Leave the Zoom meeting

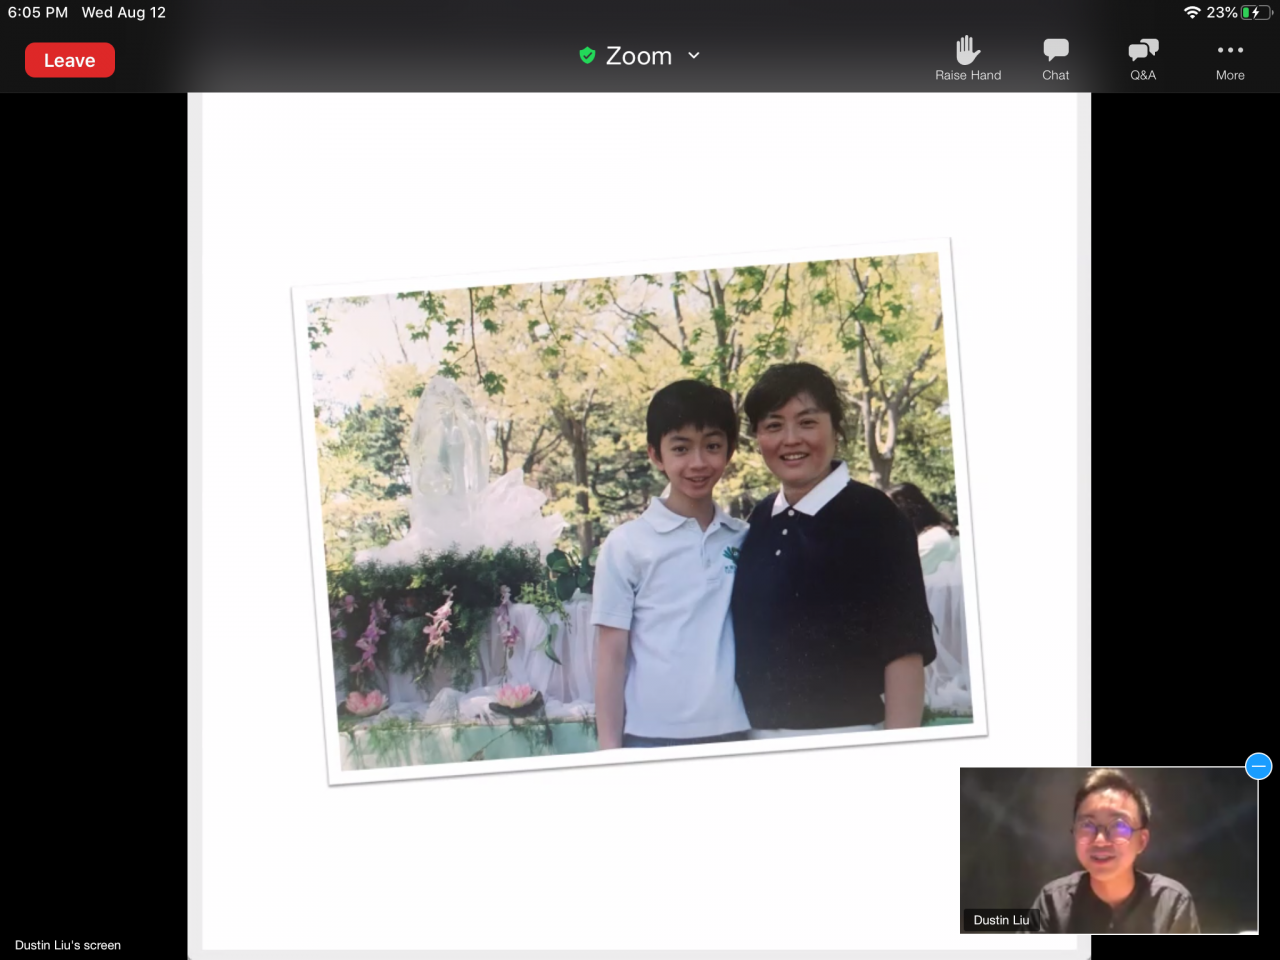70,60
